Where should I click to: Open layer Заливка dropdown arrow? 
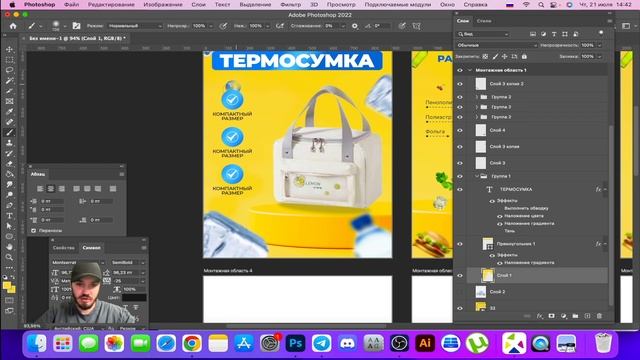(600, 57)
